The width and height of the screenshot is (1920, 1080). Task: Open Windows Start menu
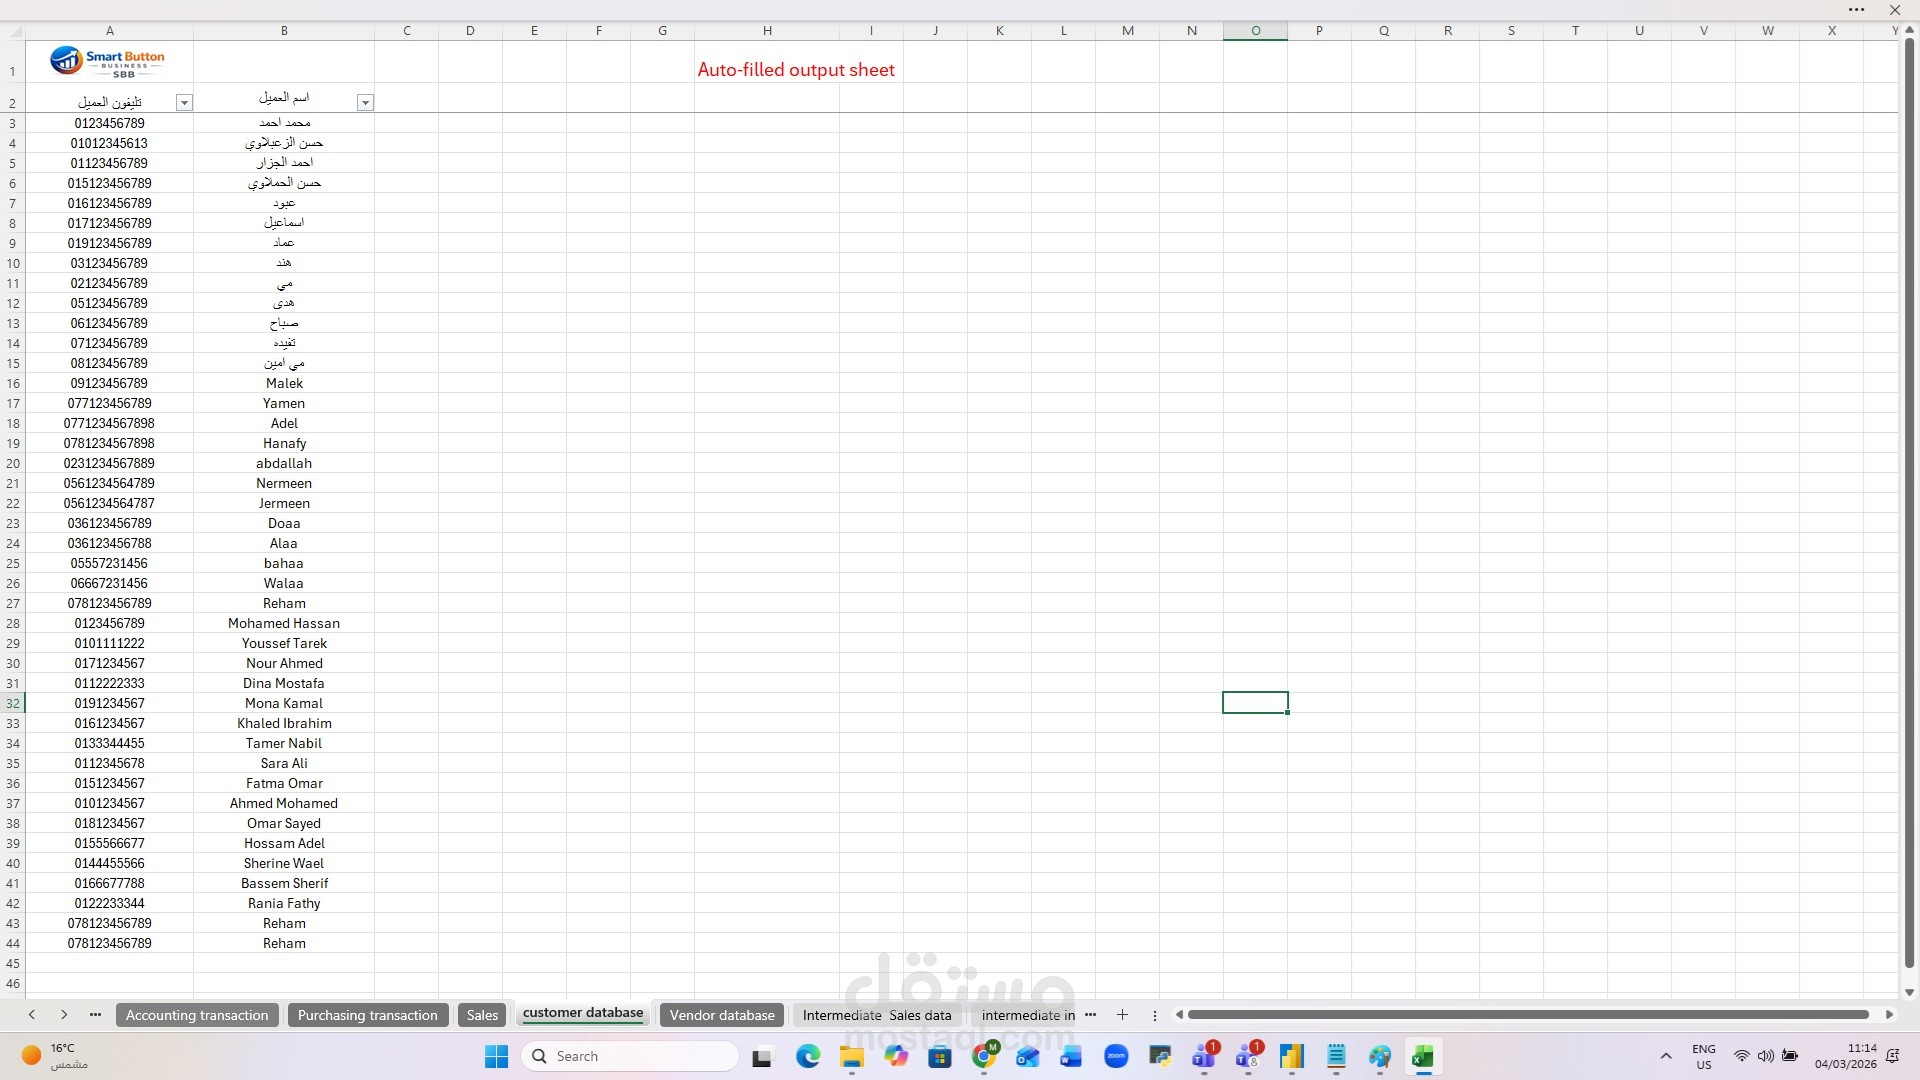pos(496,1056)
